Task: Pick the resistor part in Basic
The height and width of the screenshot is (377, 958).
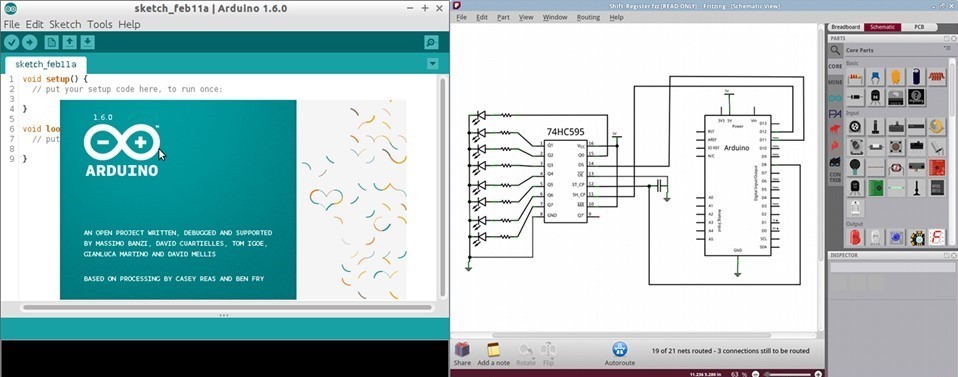Action: click(855, 77)
